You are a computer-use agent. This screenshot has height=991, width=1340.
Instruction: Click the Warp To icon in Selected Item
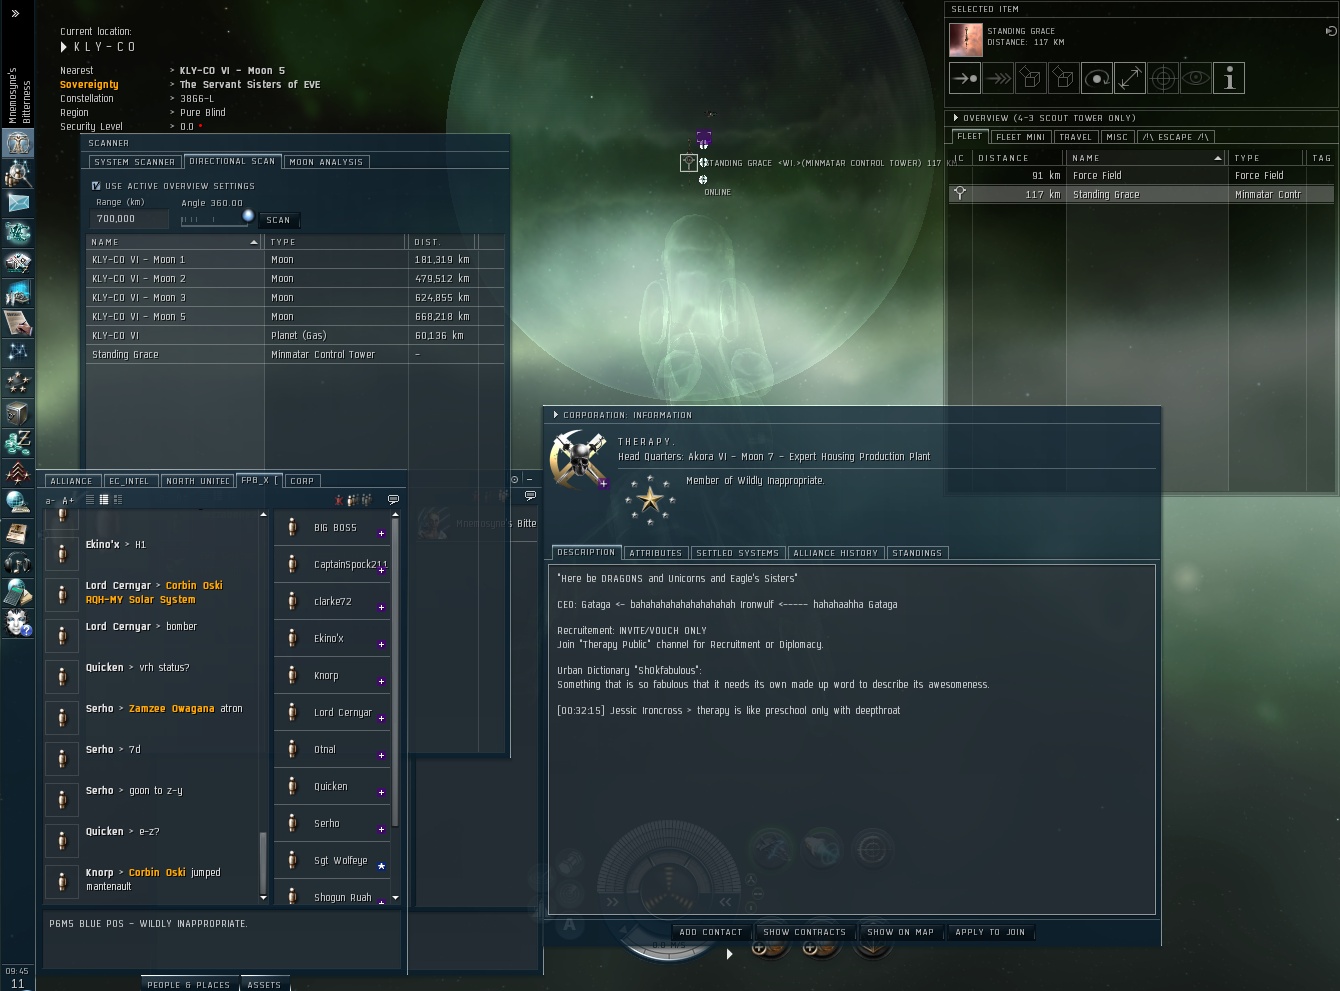[x=998, y=78]
